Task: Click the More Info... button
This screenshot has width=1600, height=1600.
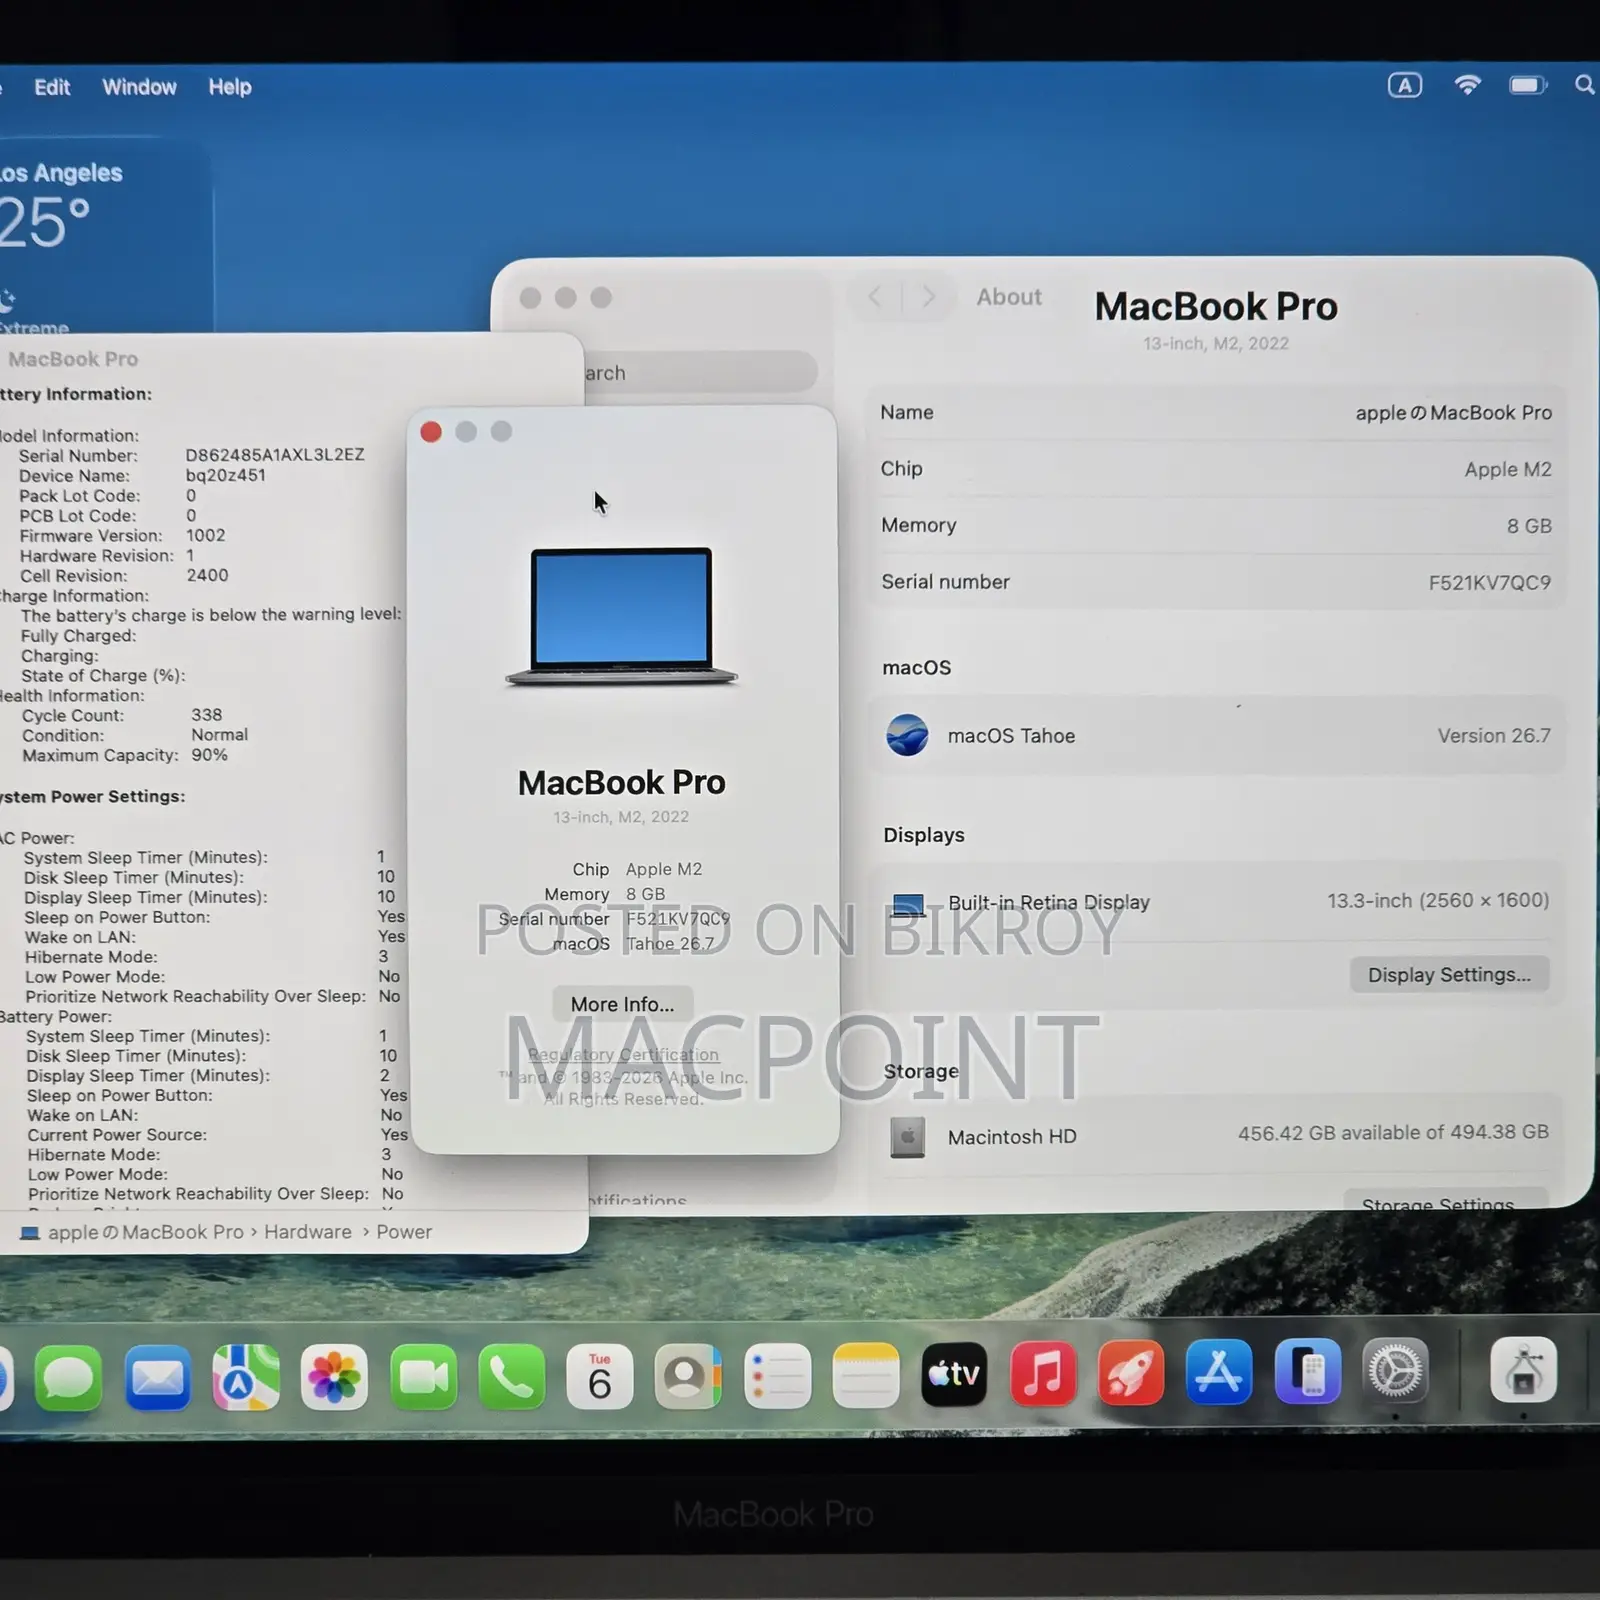Action: pyautogui.click(x=622, y=1004)
